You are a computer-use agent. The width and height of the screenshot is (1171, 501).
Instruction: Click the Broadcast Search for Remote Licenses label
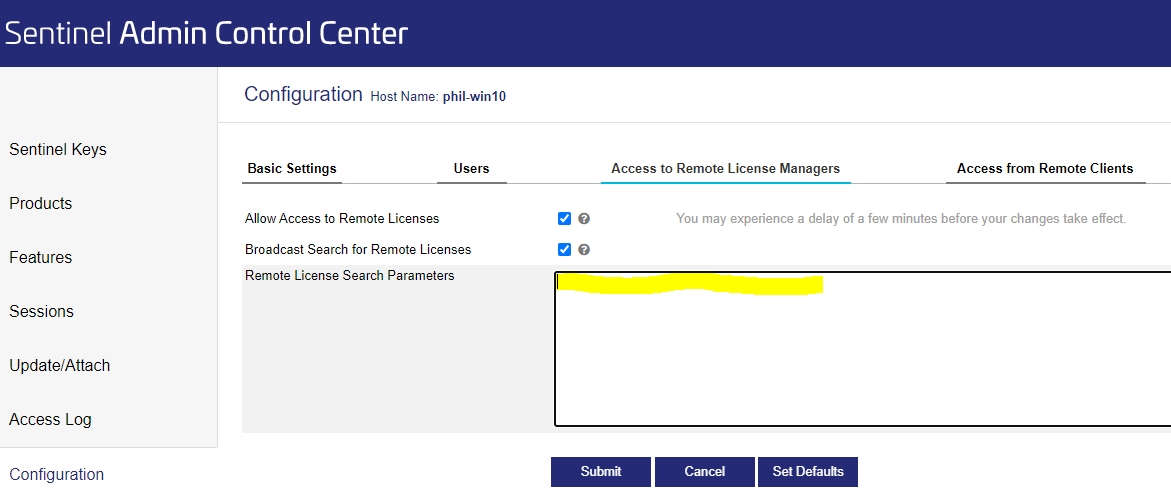(x=358, y=249)
